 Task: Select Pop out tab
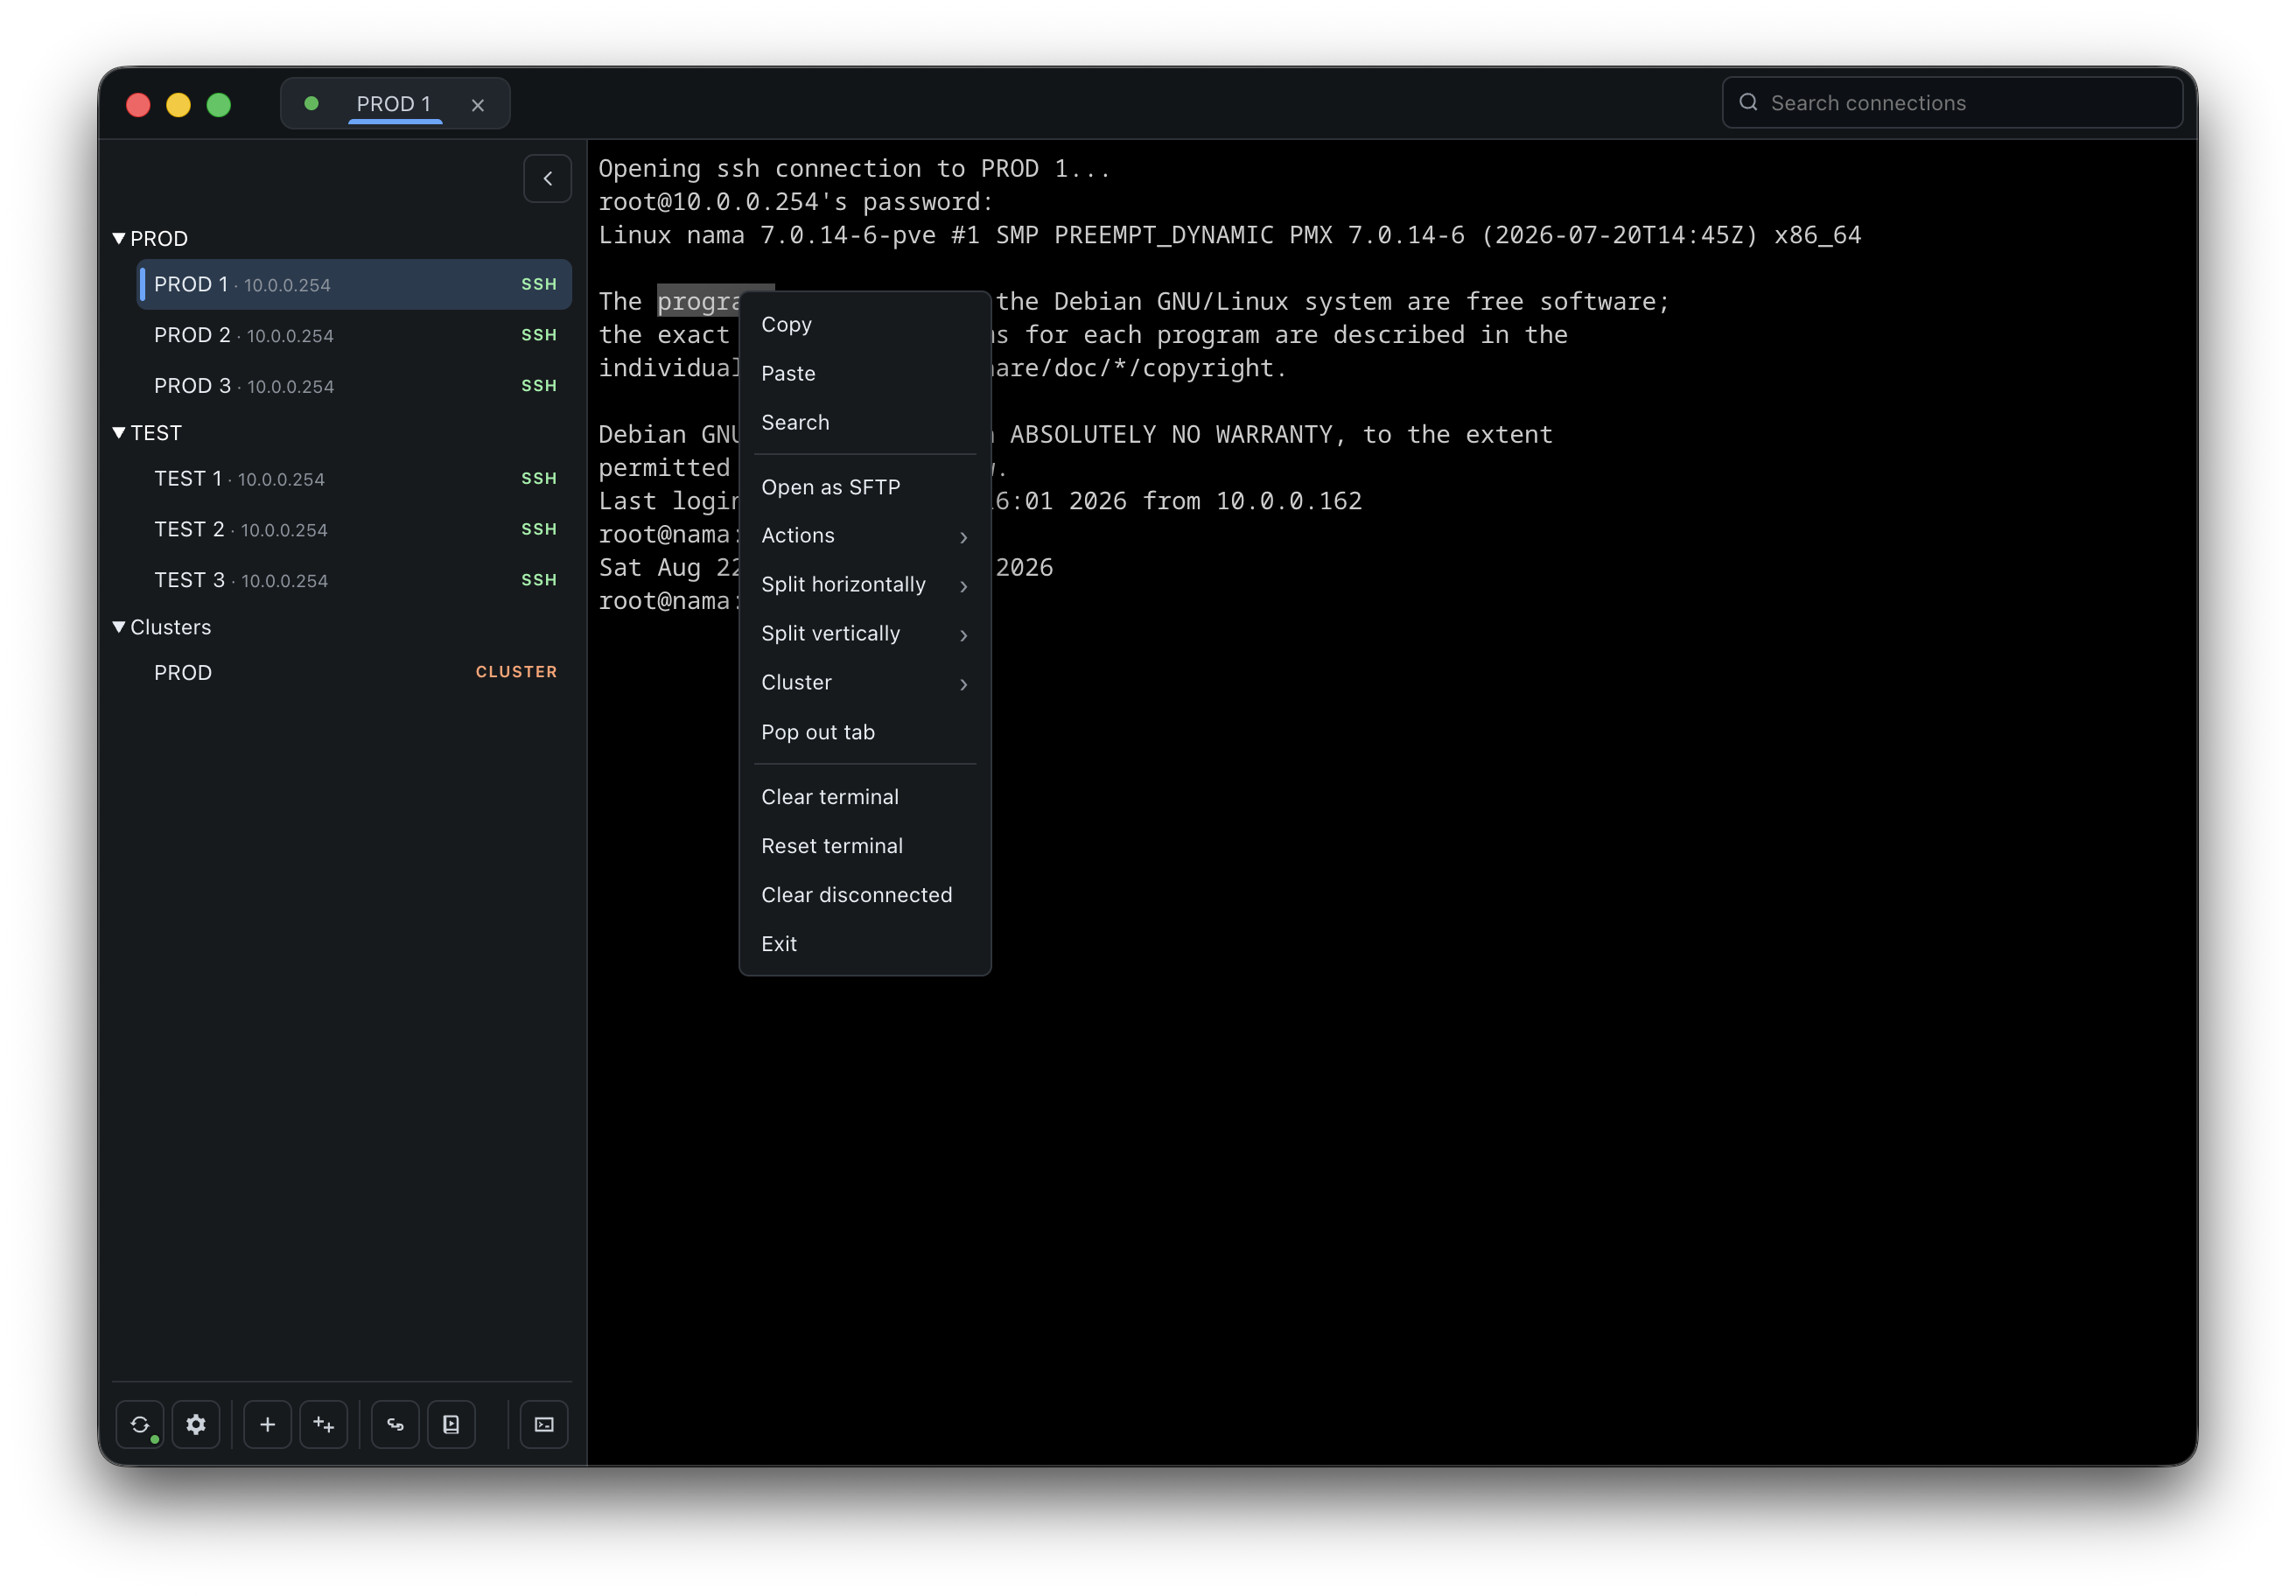tap(865, 732)
